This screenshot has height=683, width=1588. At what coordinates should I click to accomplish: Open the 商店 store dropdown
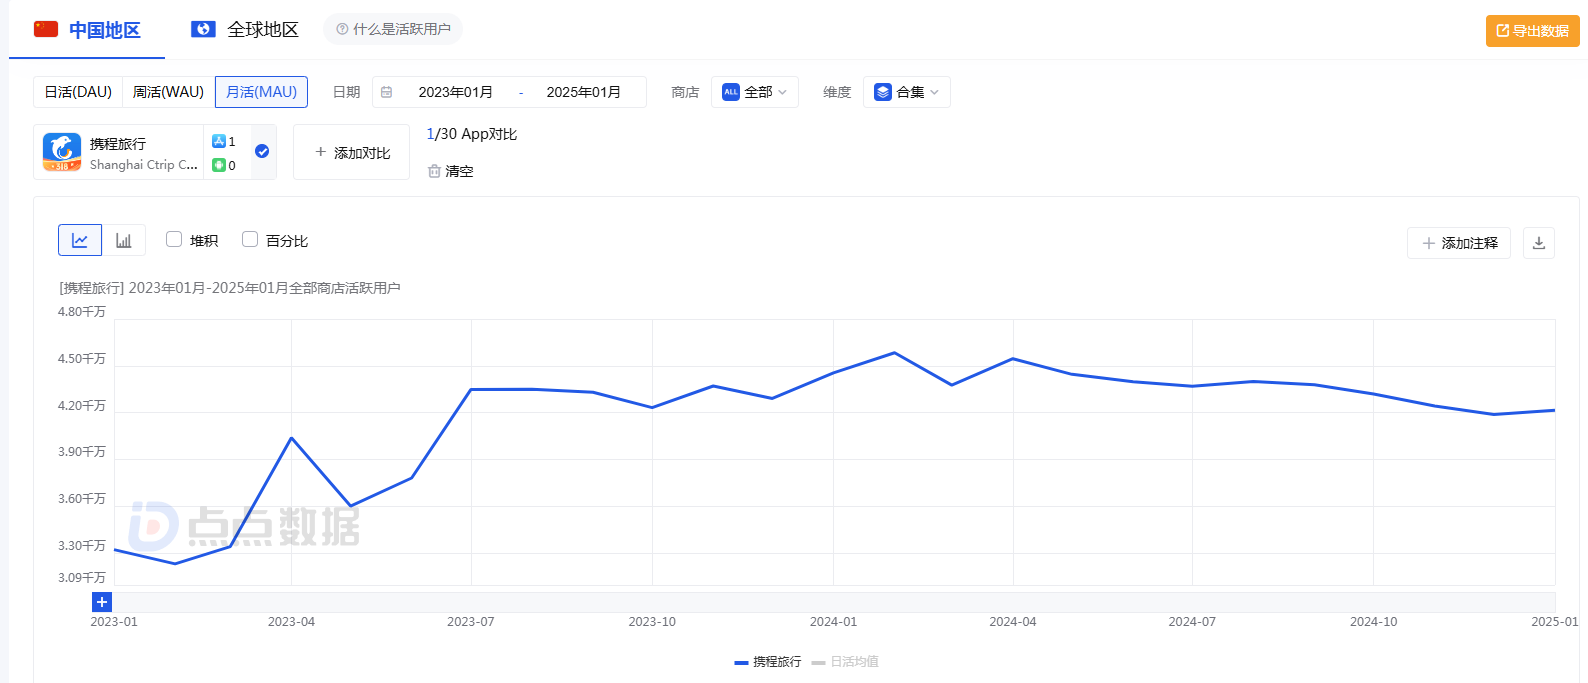[x=755, y=92]
